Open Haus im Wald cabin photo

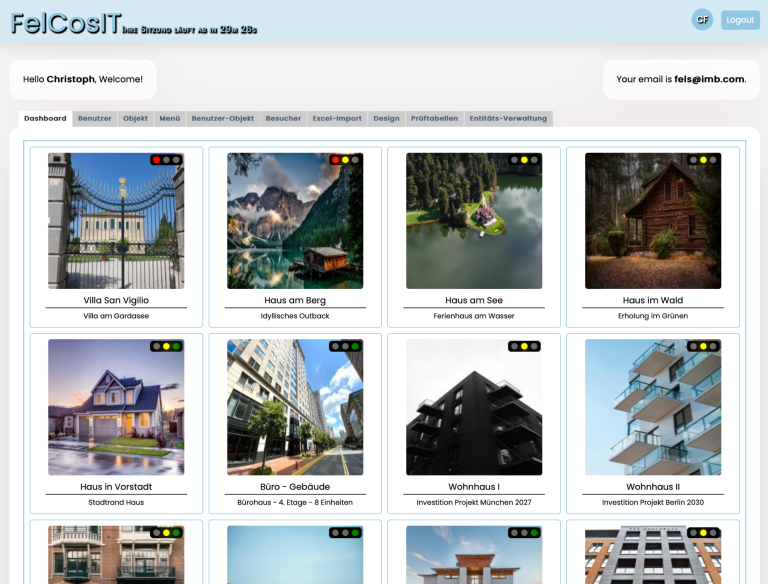[x=653, y=221]
